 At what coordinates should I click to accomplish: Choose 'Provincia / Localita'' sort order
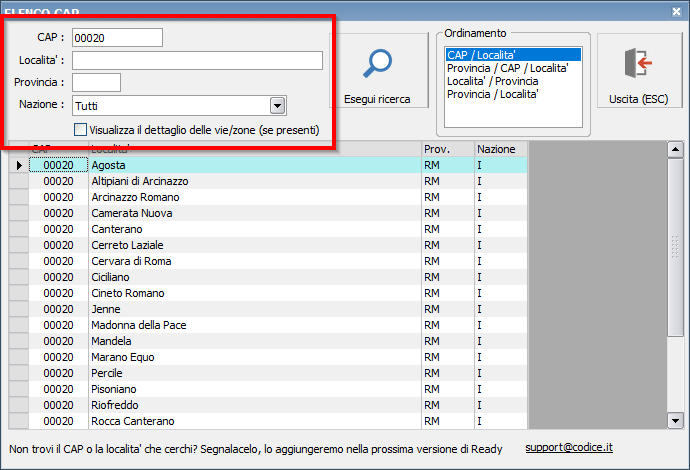click(493, 94)
